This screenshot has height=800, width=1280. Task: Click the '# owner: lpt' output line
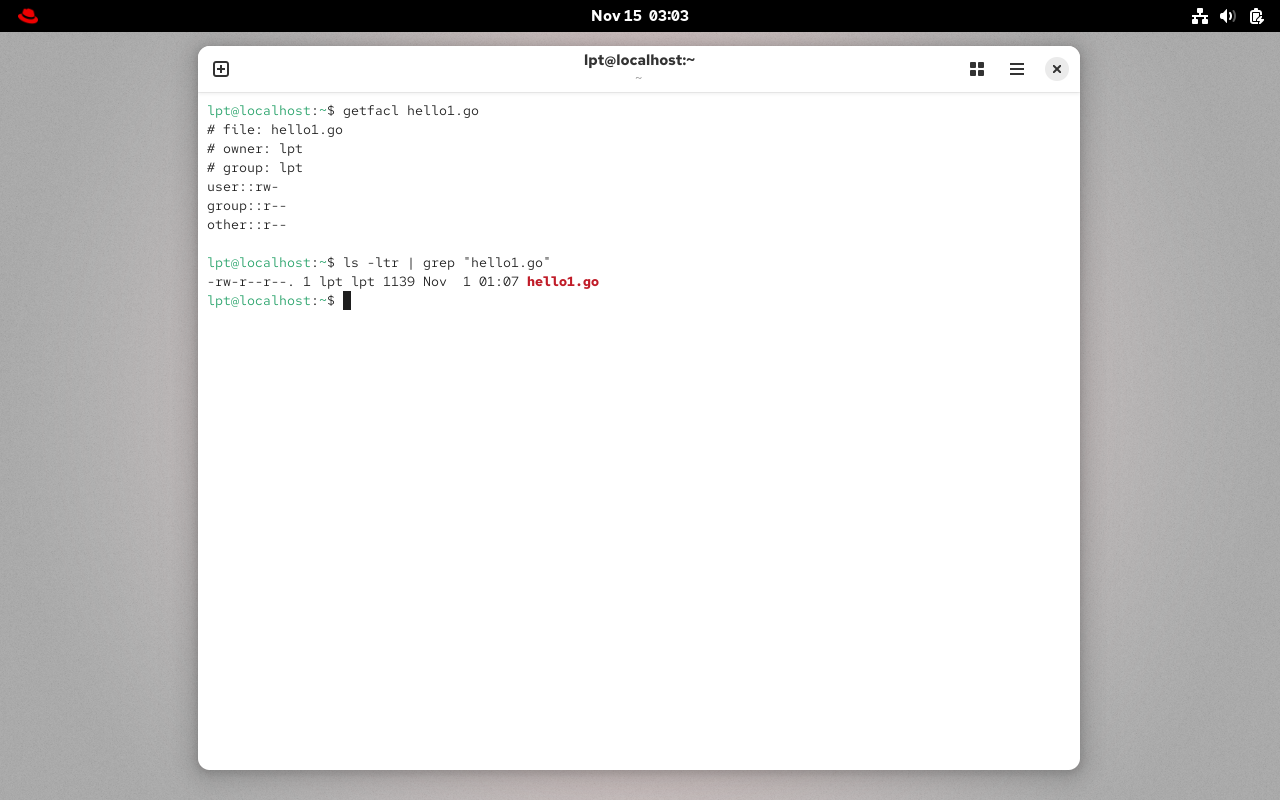(x=255, y=149)
